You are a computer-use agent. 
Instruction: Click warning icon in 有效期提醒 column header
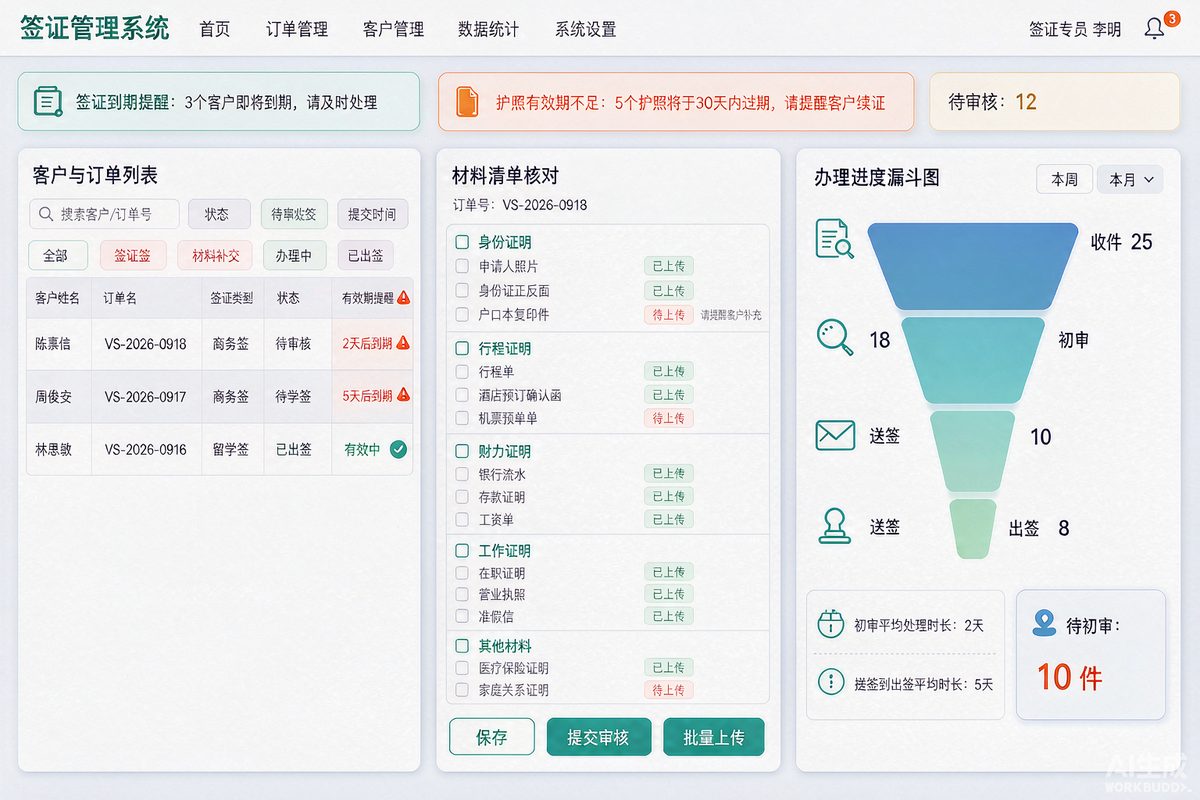tap(403, 297)
